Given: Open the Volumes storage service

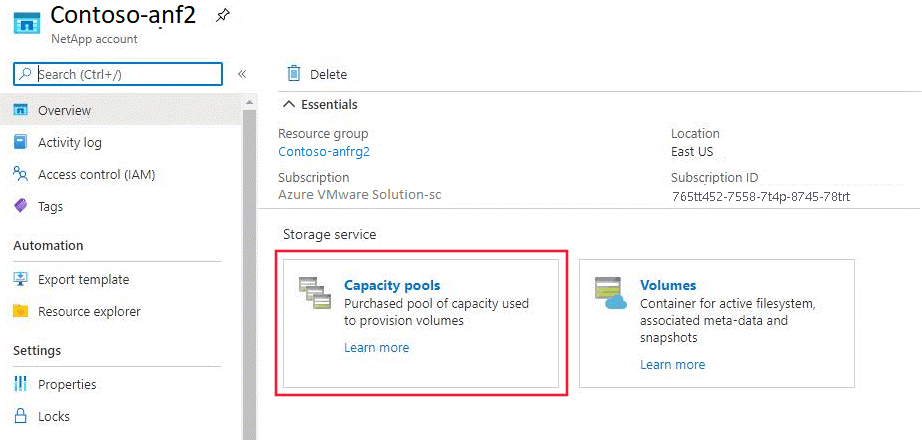Looking at the screenshot, I should point(668,285).
